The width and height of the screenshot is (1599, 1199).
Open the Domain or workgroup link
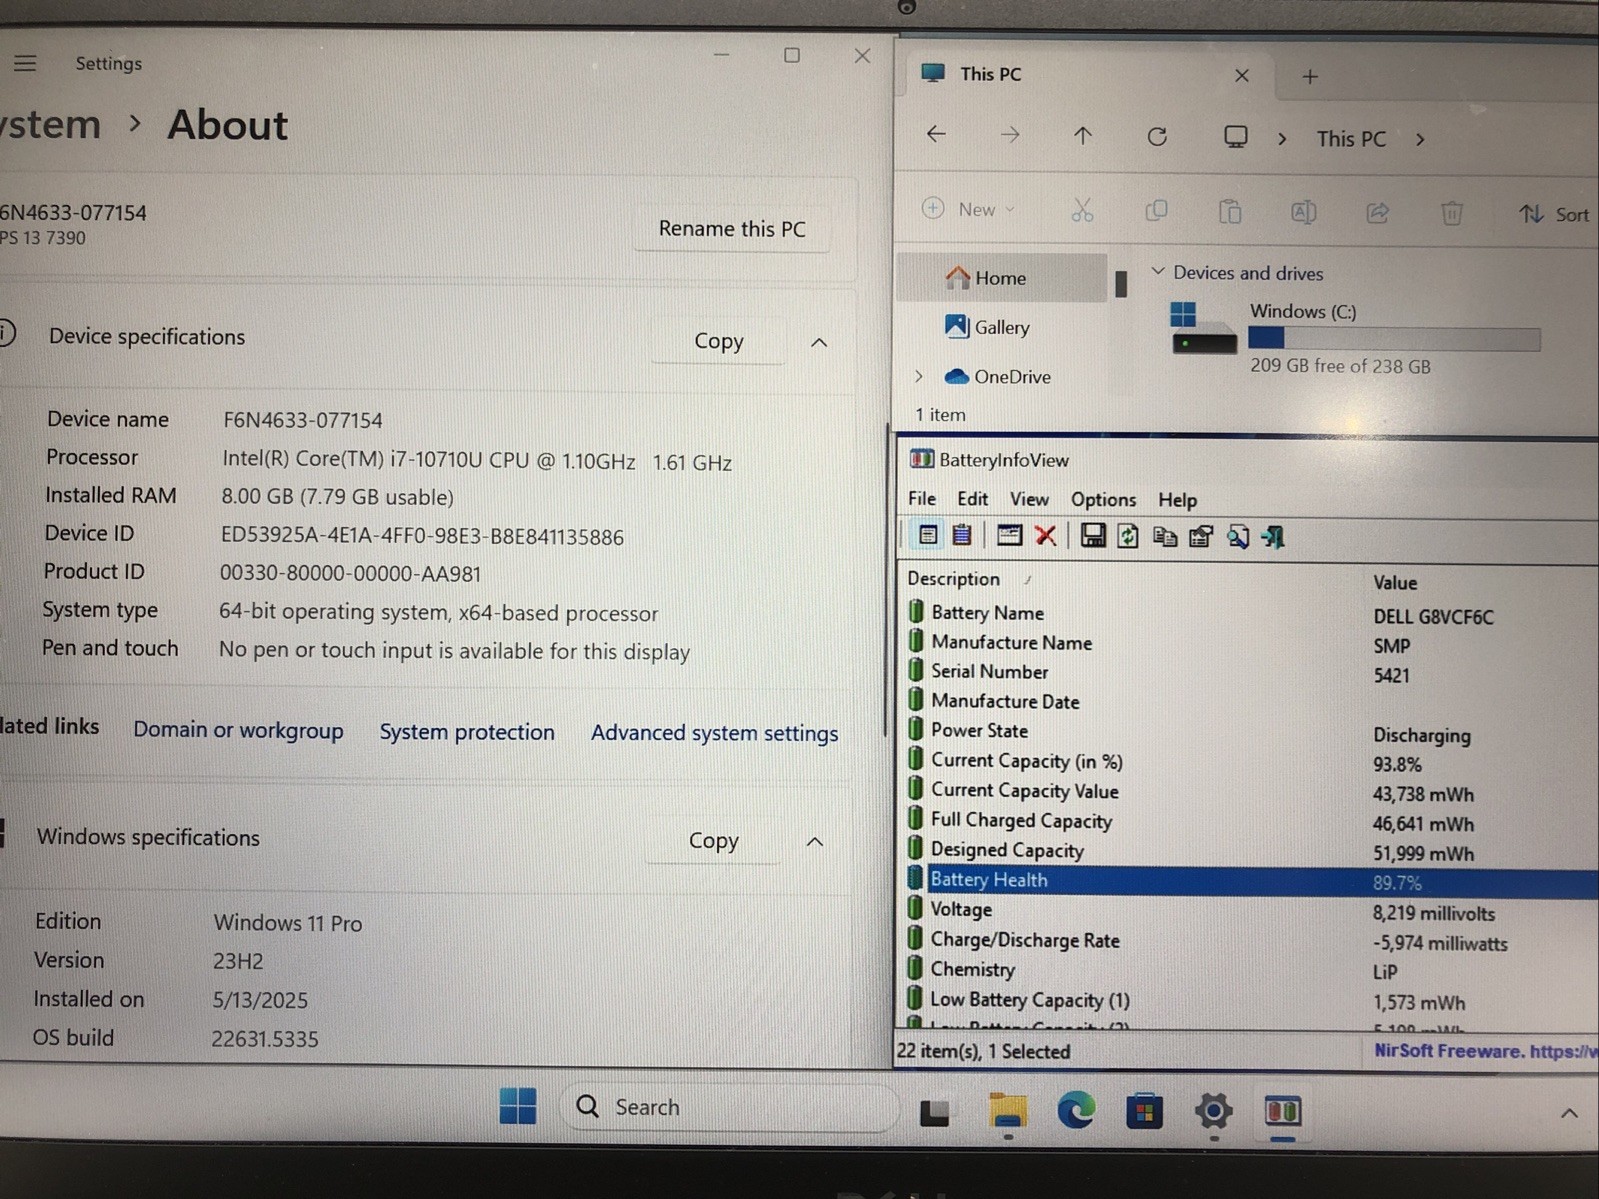click(x=238, y=730)
